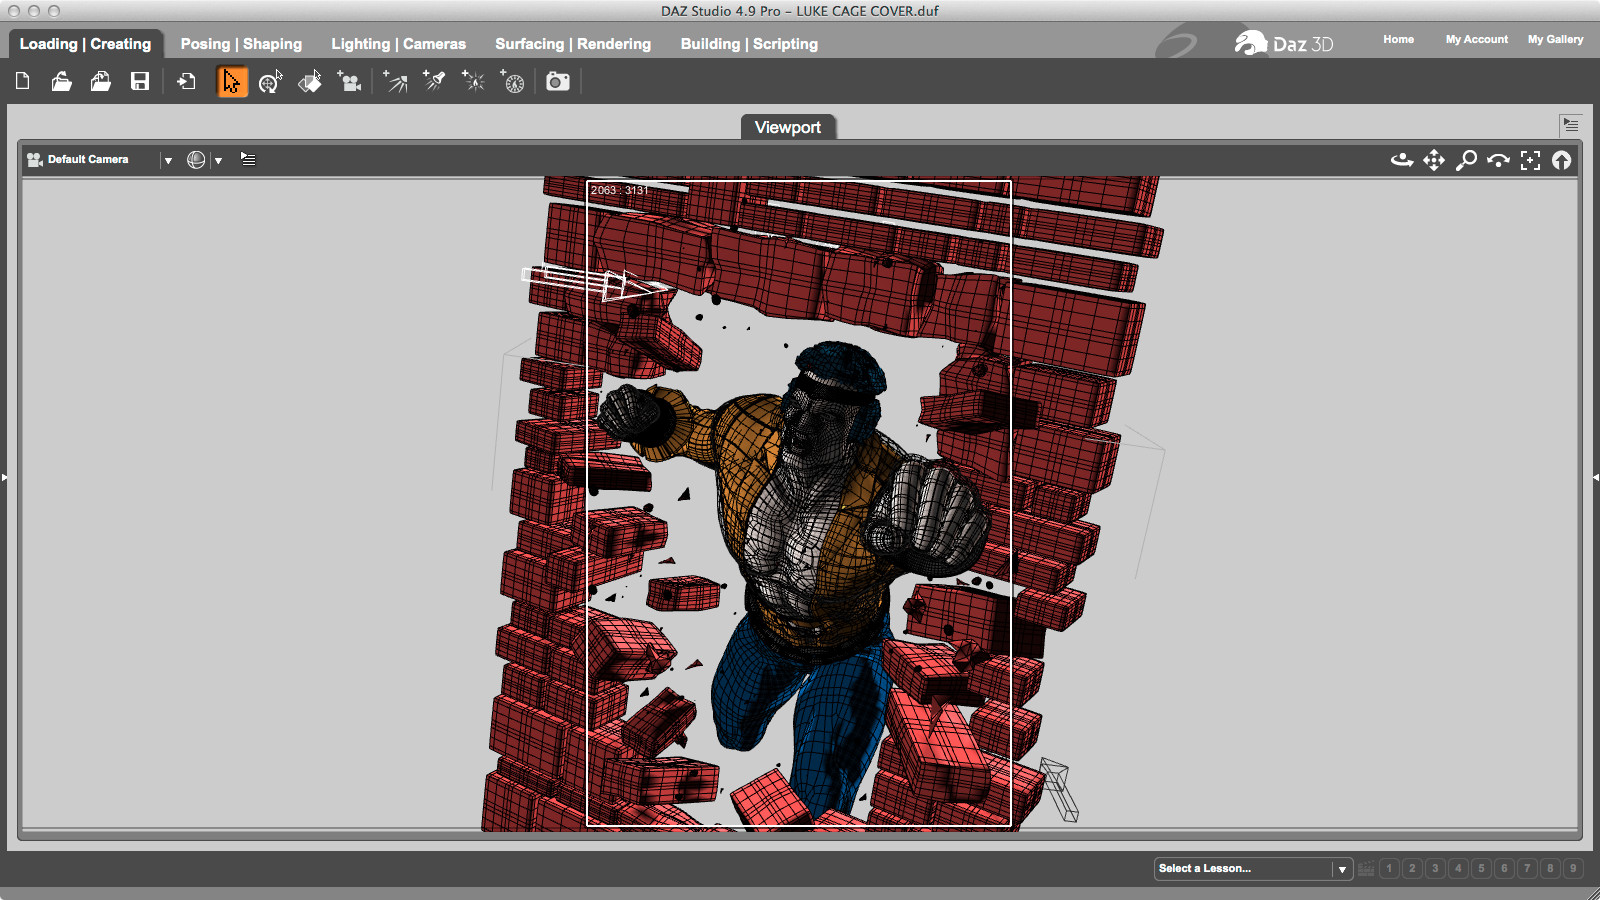Open the Home link
1600x900 pixels.
pyautogui.click(x=1398, y=39)
